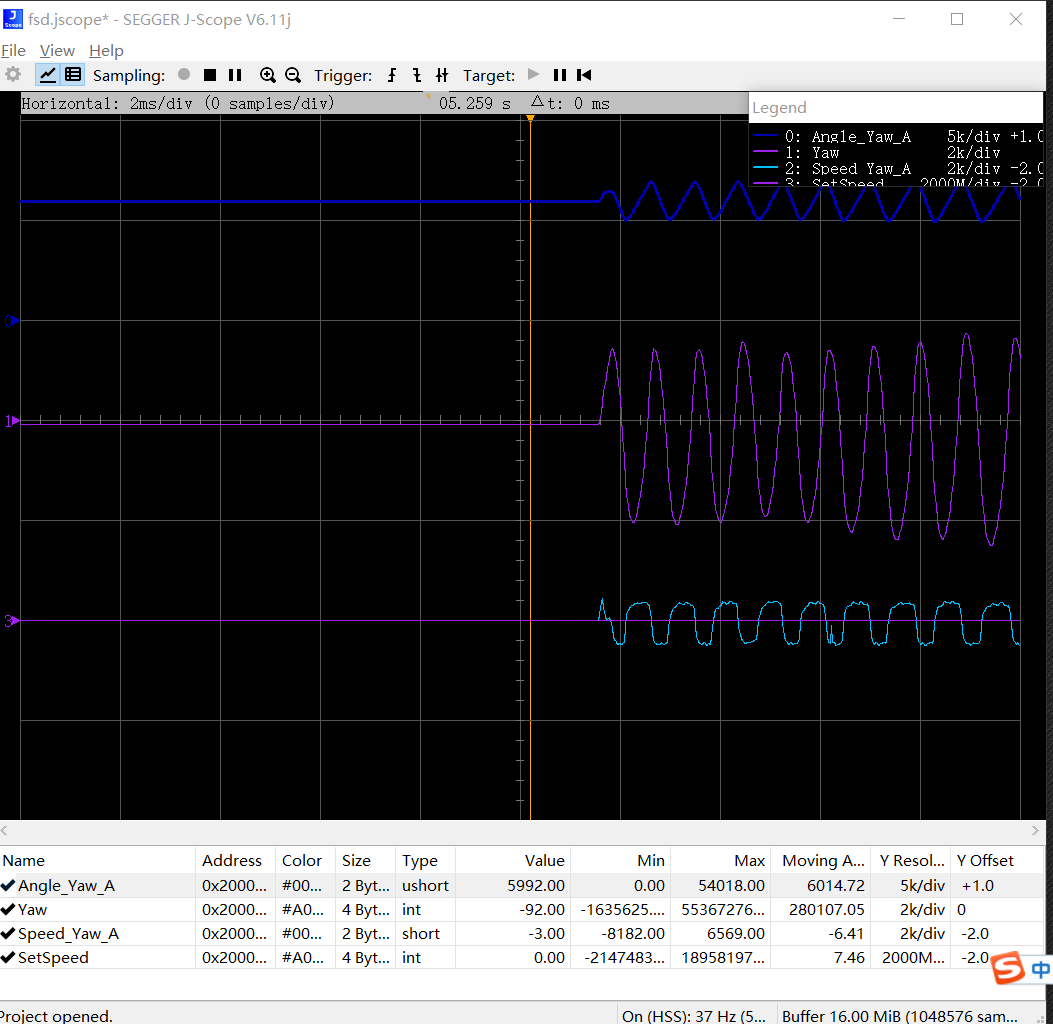Click the Max column header
The width and height of the screenshot is (1053, 1024).
coord(721,861)
